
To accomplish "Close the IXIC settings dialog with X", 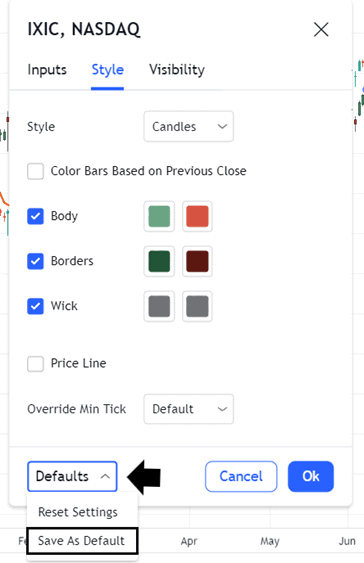I will coord(321,29).
